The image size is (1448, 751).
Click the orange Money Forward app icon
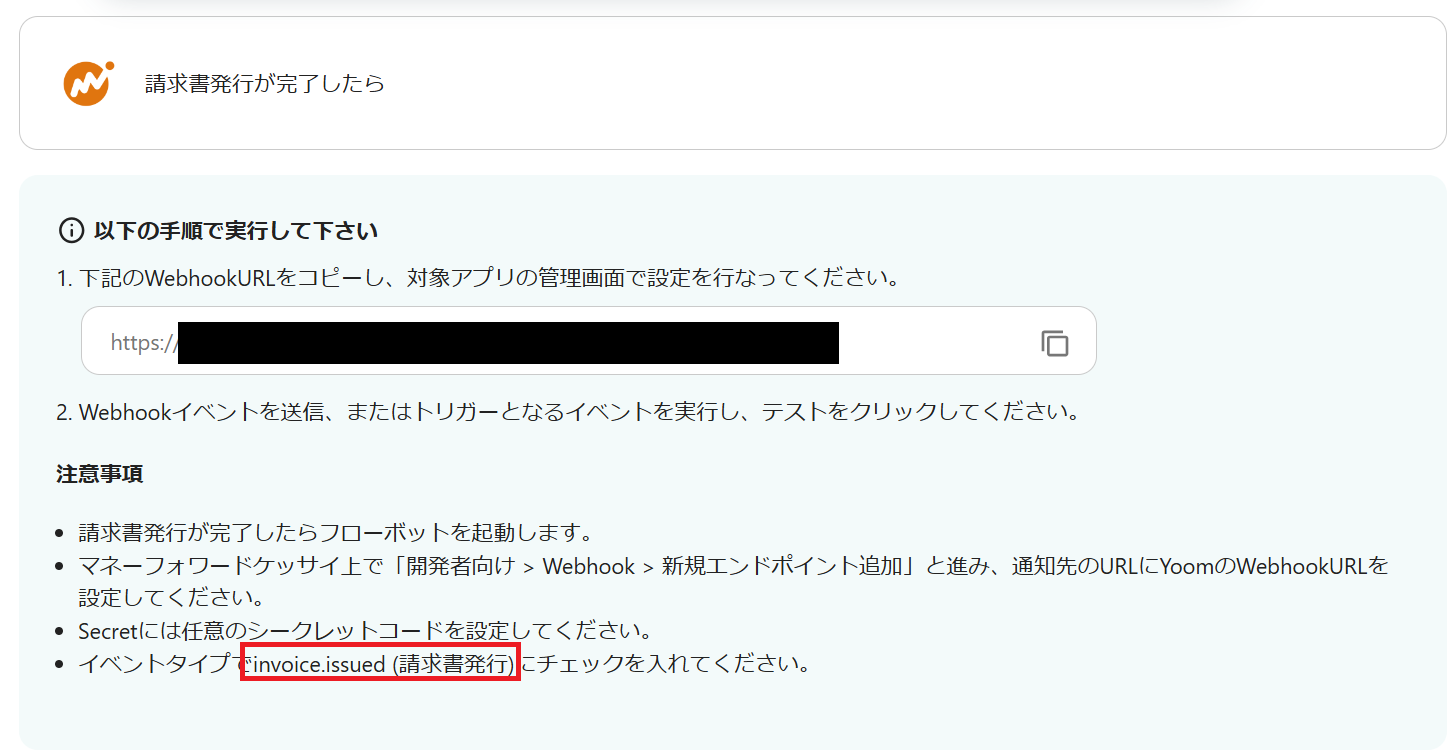click(89, 83)
